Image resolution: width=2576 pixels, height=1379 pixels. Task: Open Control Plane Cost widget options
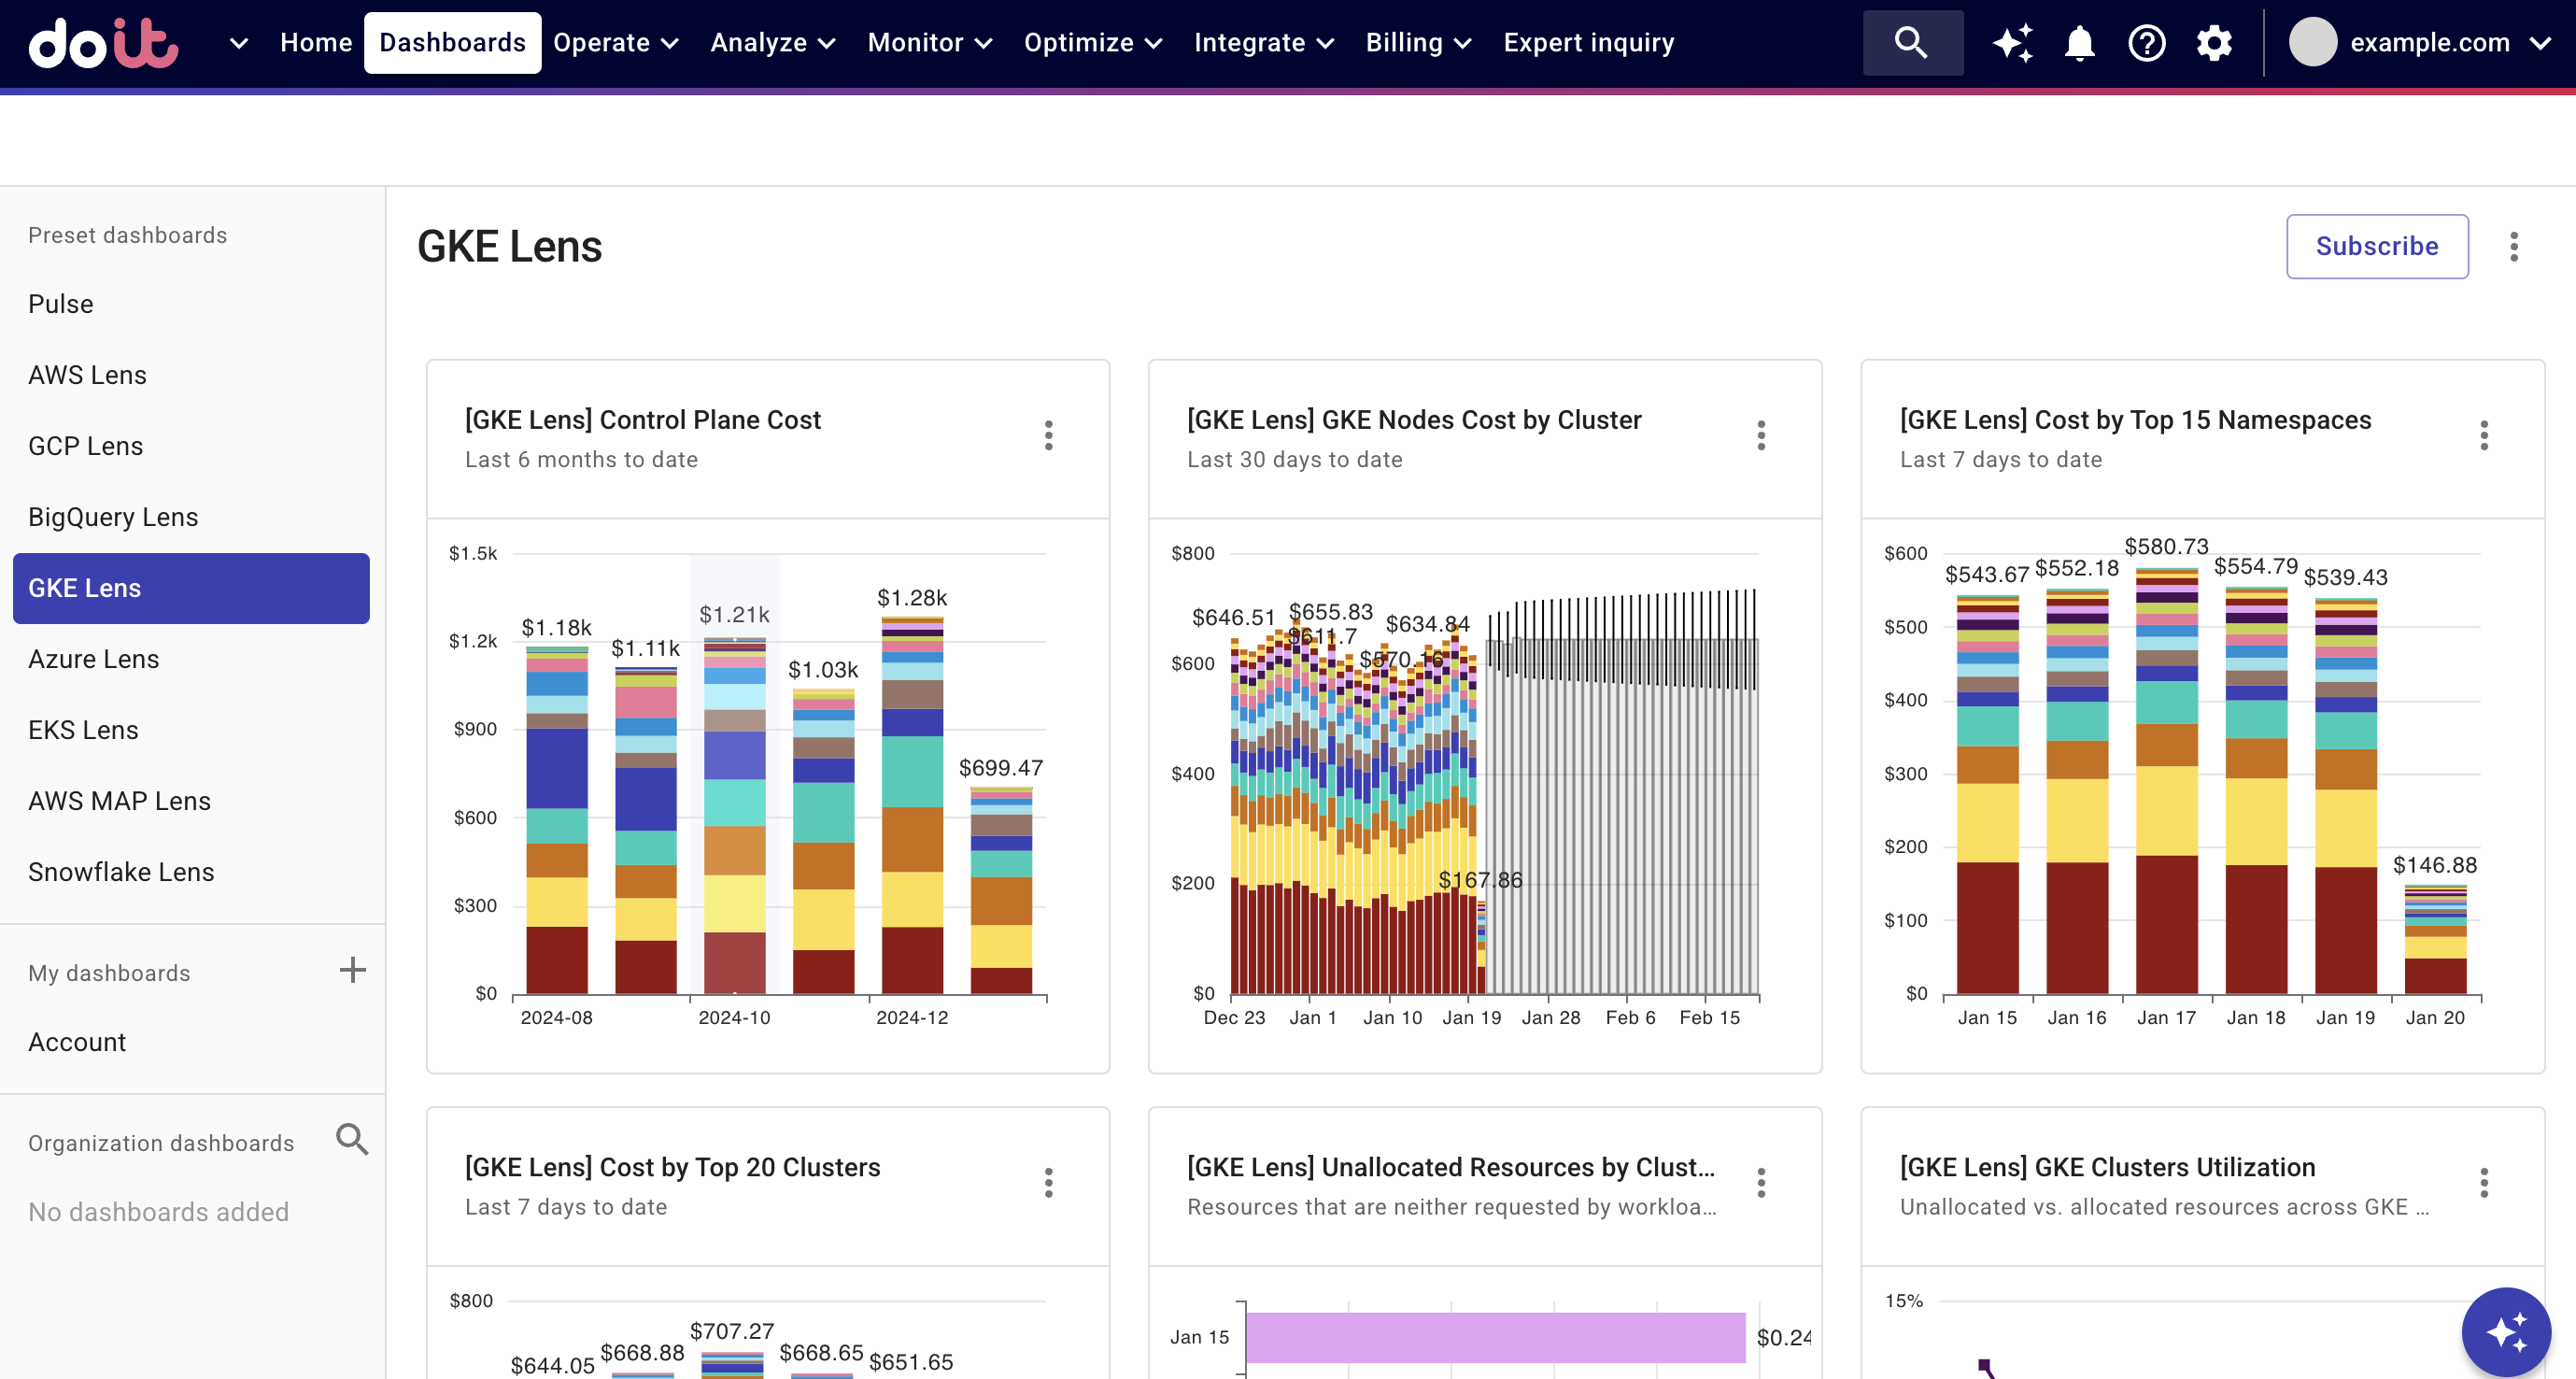(1048, 435)
